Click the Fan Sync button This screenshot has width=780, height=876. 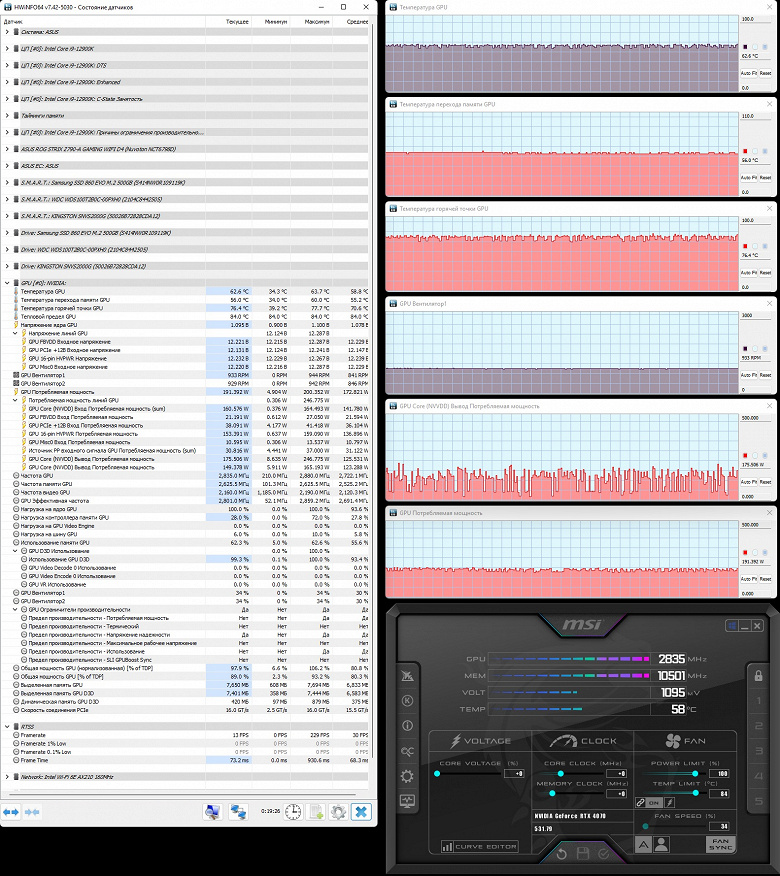720,844
